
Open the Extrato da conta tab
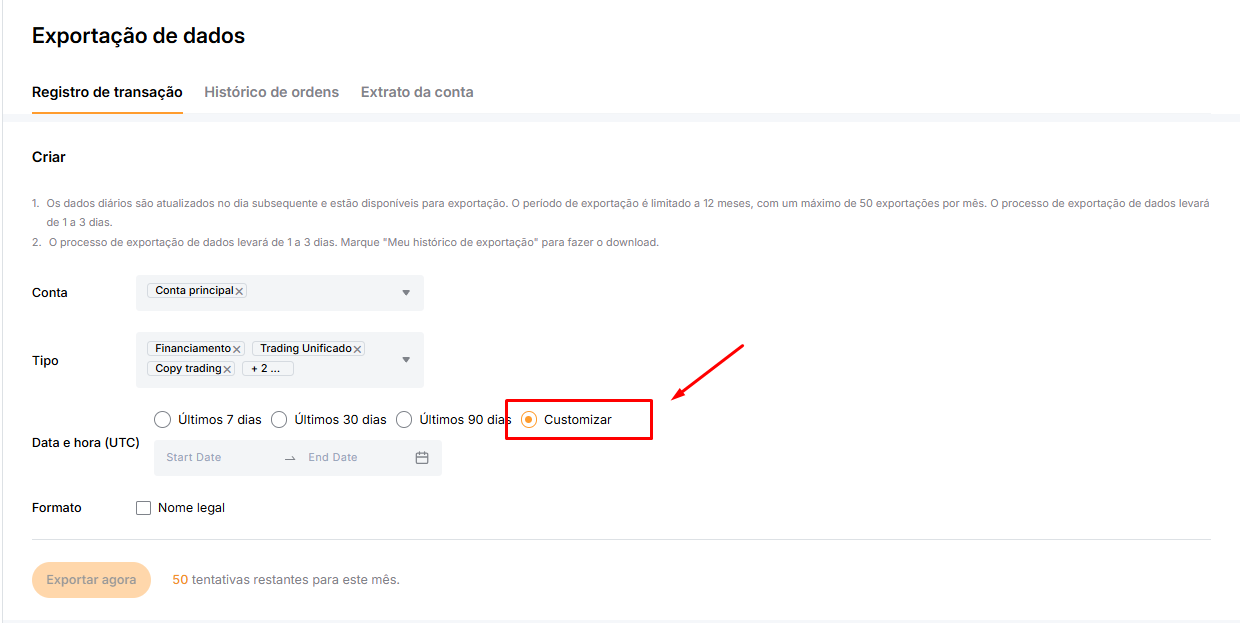click(x=417, y=92)
